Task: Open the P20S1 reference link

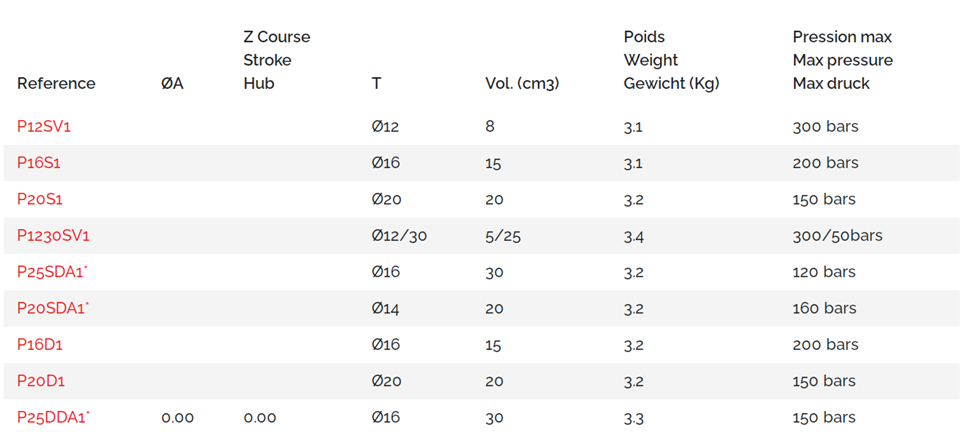Action: pyautogui.click(x=40, y=200)
